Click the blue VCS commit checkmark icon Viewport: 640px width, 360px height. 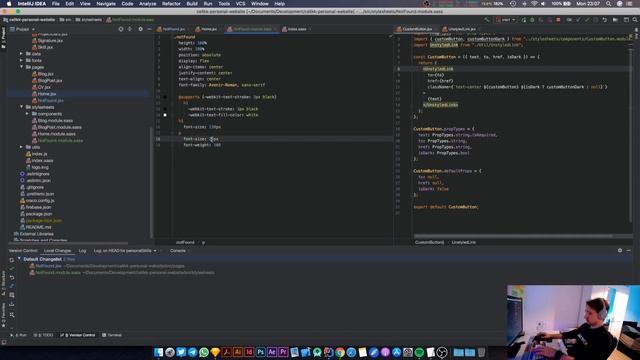pyautogui.click(x=578, y=20)
